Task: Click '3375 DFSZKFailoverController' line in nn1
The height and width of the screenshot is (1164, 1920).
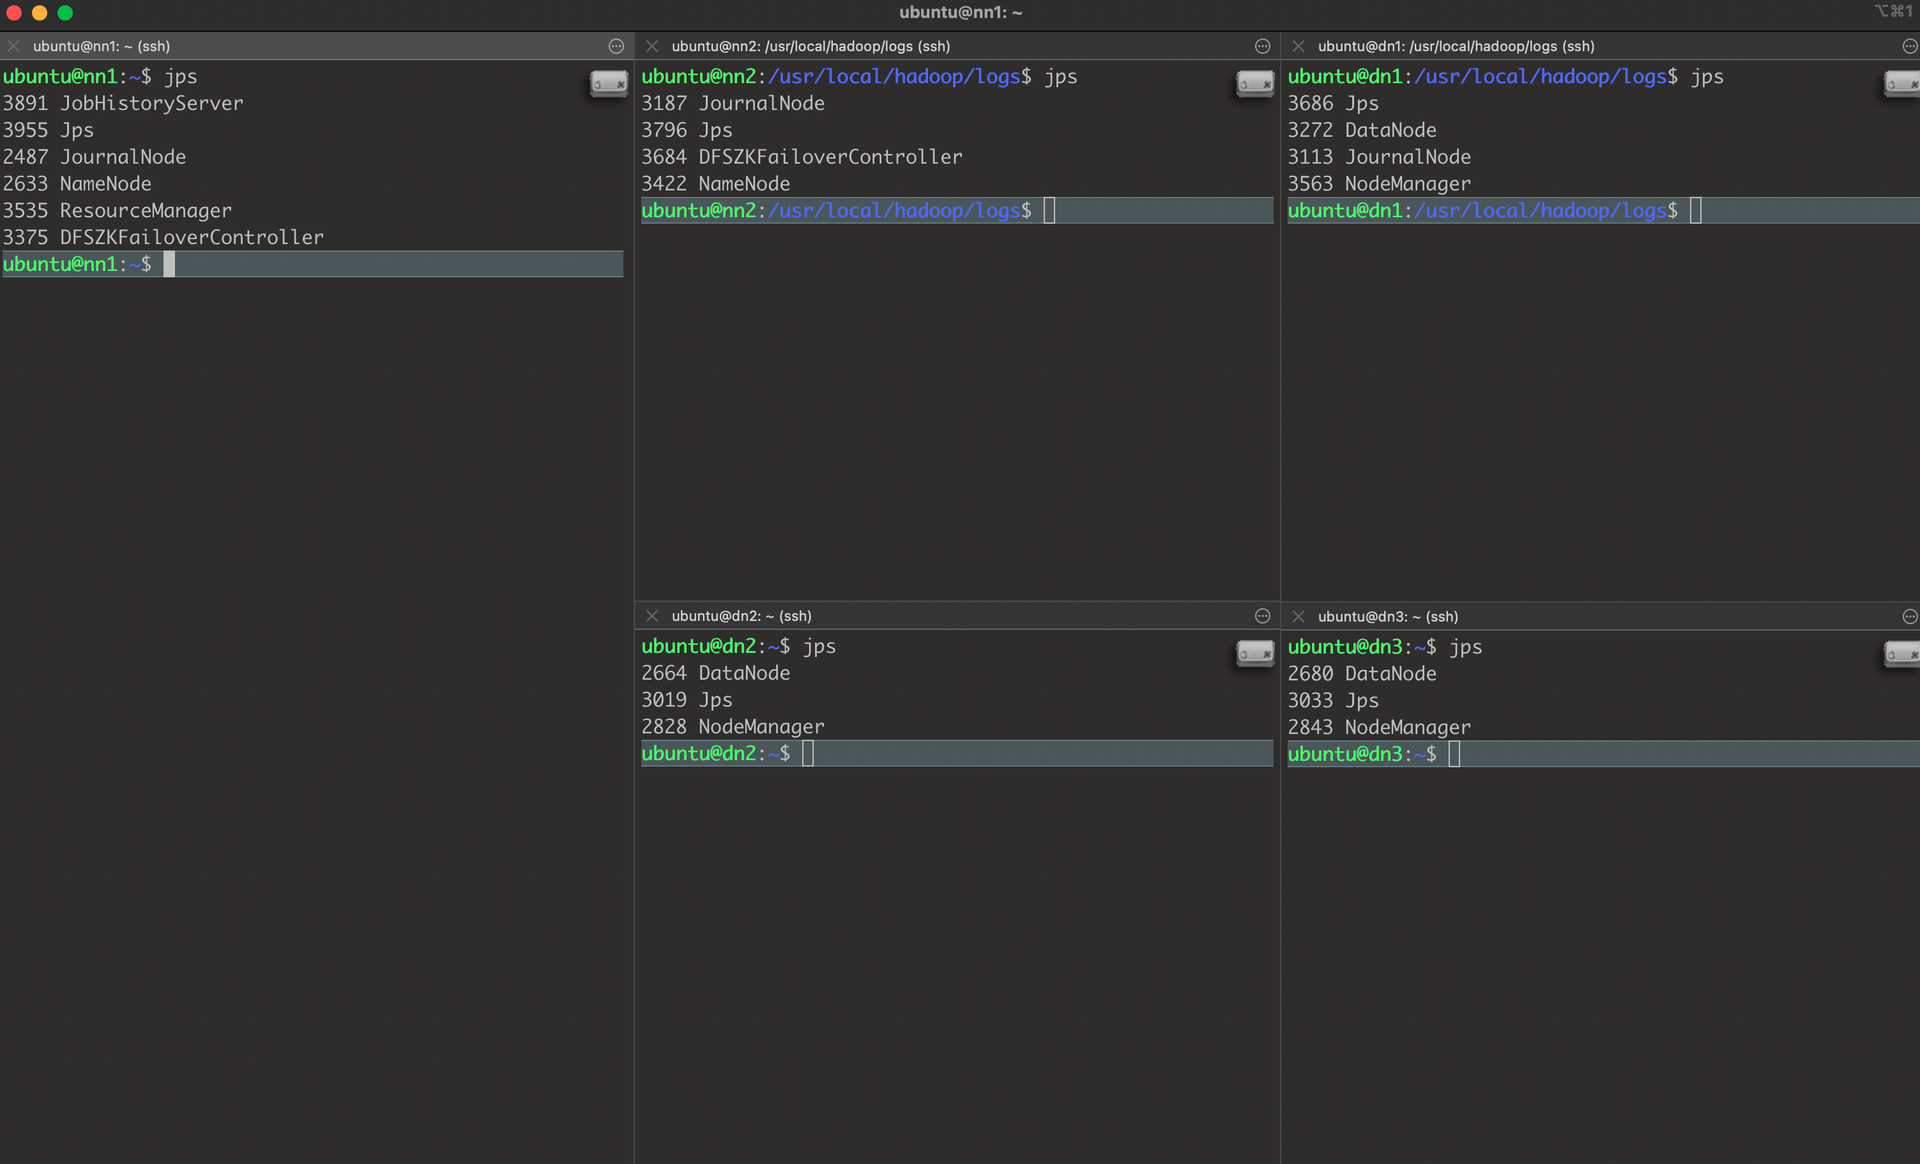Action: [163, 237]
